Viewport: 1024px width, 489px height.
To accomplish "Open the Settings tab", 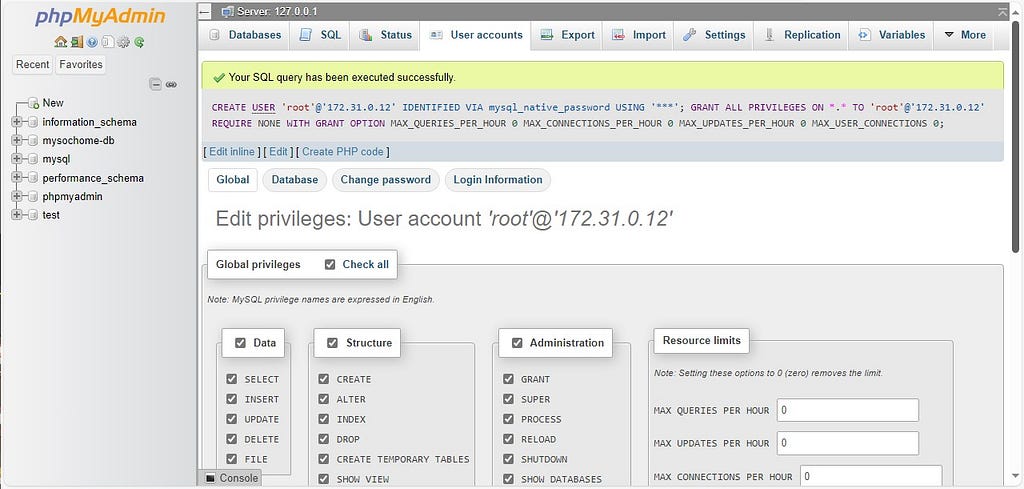I will click(x=714, y=35).
